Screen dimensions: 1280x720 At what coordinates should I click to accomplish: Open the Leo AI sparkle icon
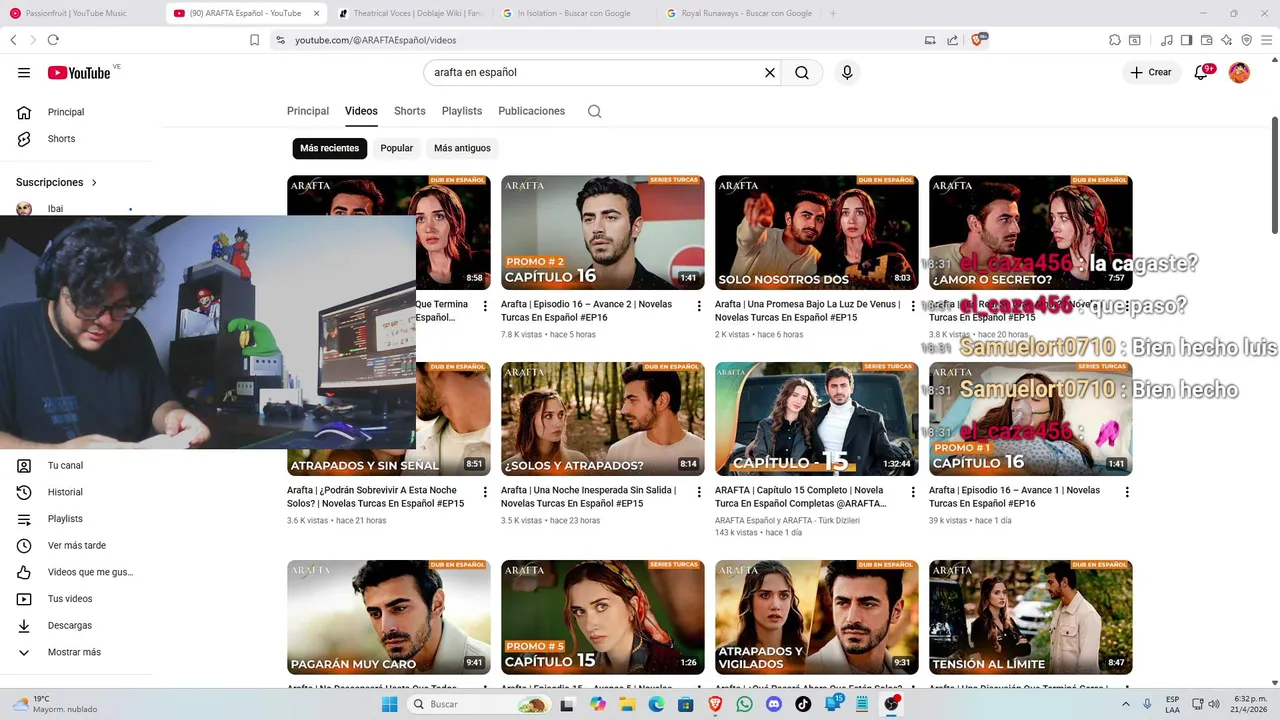click(x=1226, y=40)
